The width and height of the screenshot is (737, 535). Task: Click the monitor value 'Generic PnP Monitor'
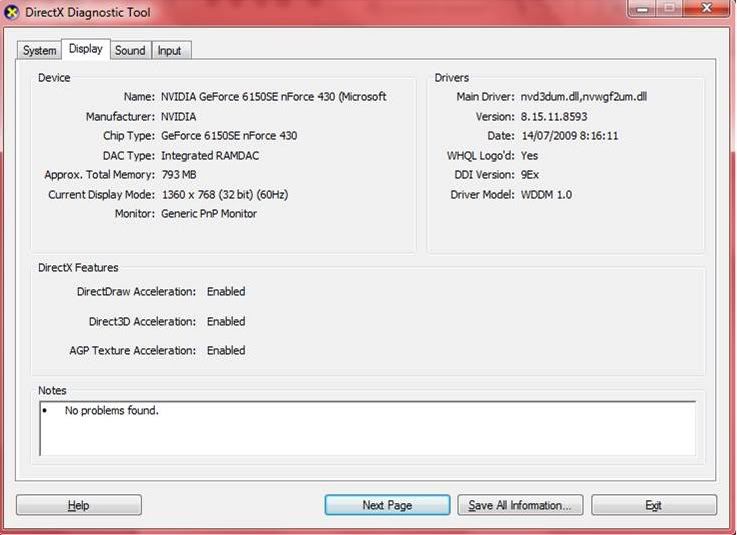coord(209,214)
